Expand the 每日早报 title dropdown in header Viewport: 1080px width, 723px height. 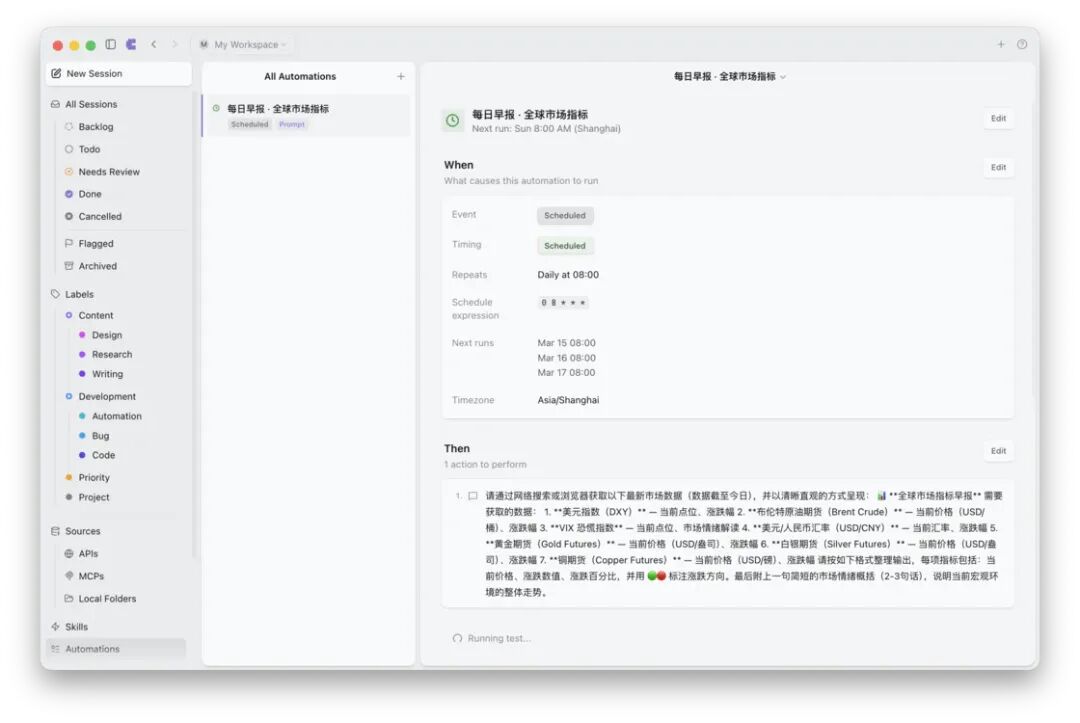coord(730,76)
